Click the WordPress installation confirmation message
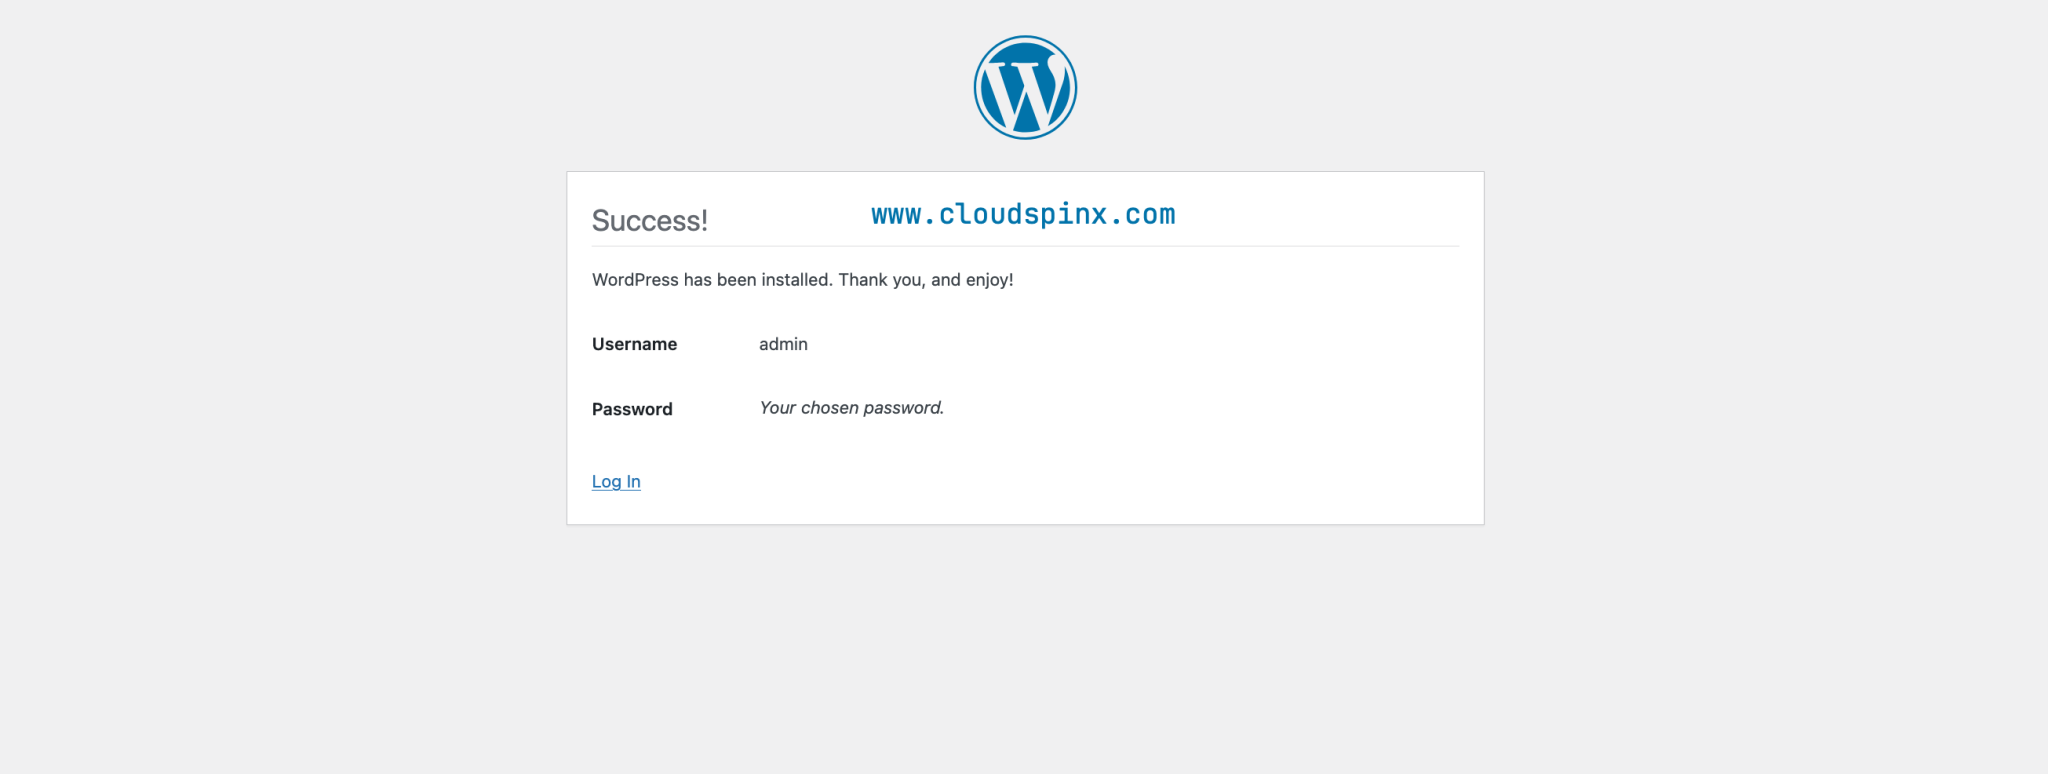Screen dimensions: 2048x774 tap(802, 280)
